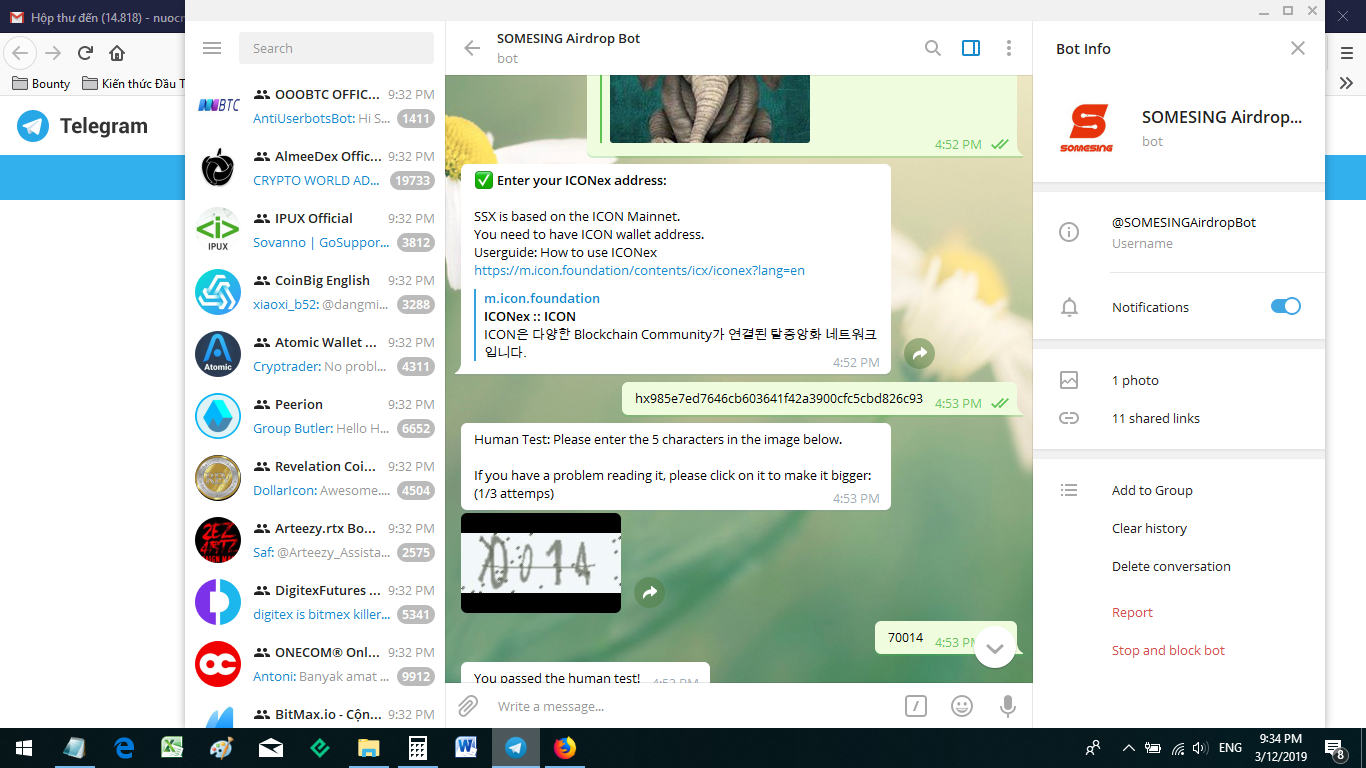Open the DigitexFutures chat
This screenshot has height=768, width=1366.
tap(315, 602)
